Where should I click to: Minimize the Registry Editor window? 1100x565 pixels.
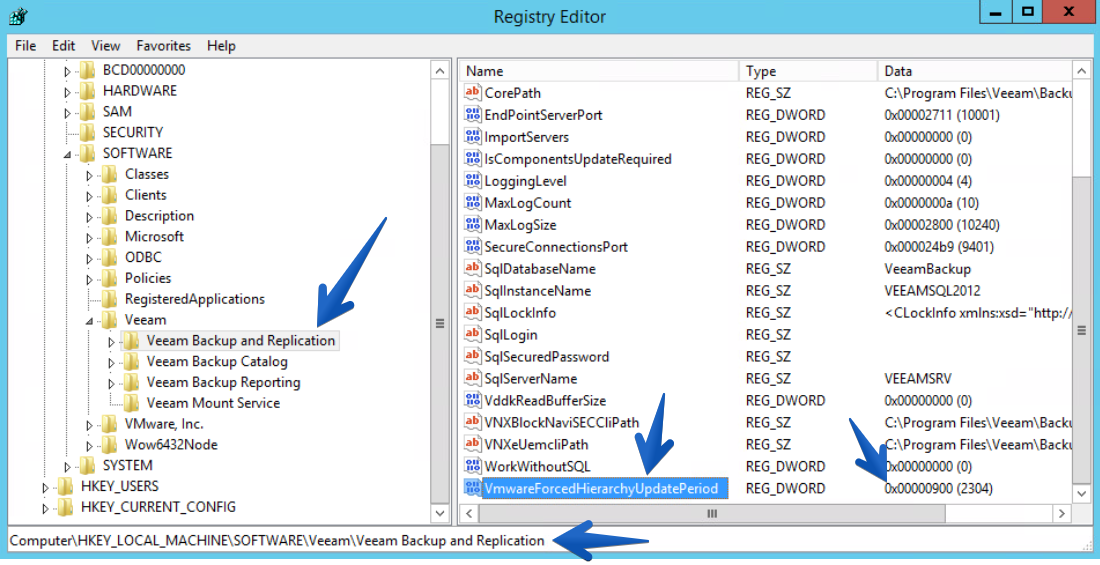pos(995,13)
